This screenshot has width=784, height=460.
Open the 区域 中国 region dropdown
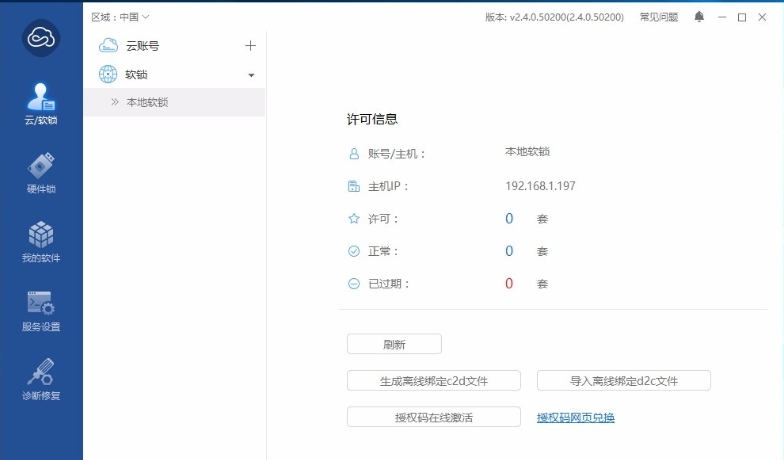coord(120,17)
